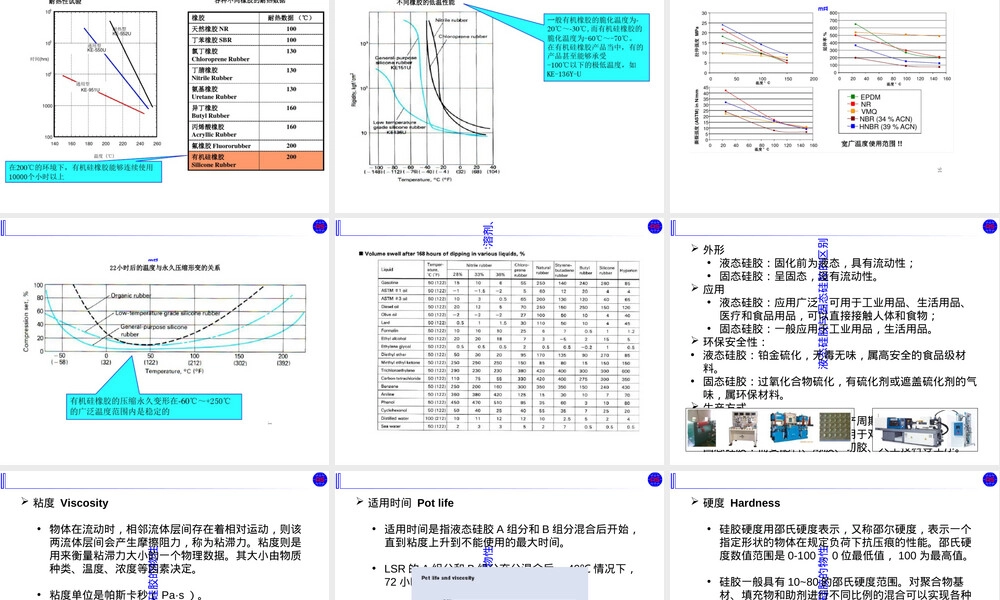
Task: Open the Volume swell table slide
Action: click(499, 341)
